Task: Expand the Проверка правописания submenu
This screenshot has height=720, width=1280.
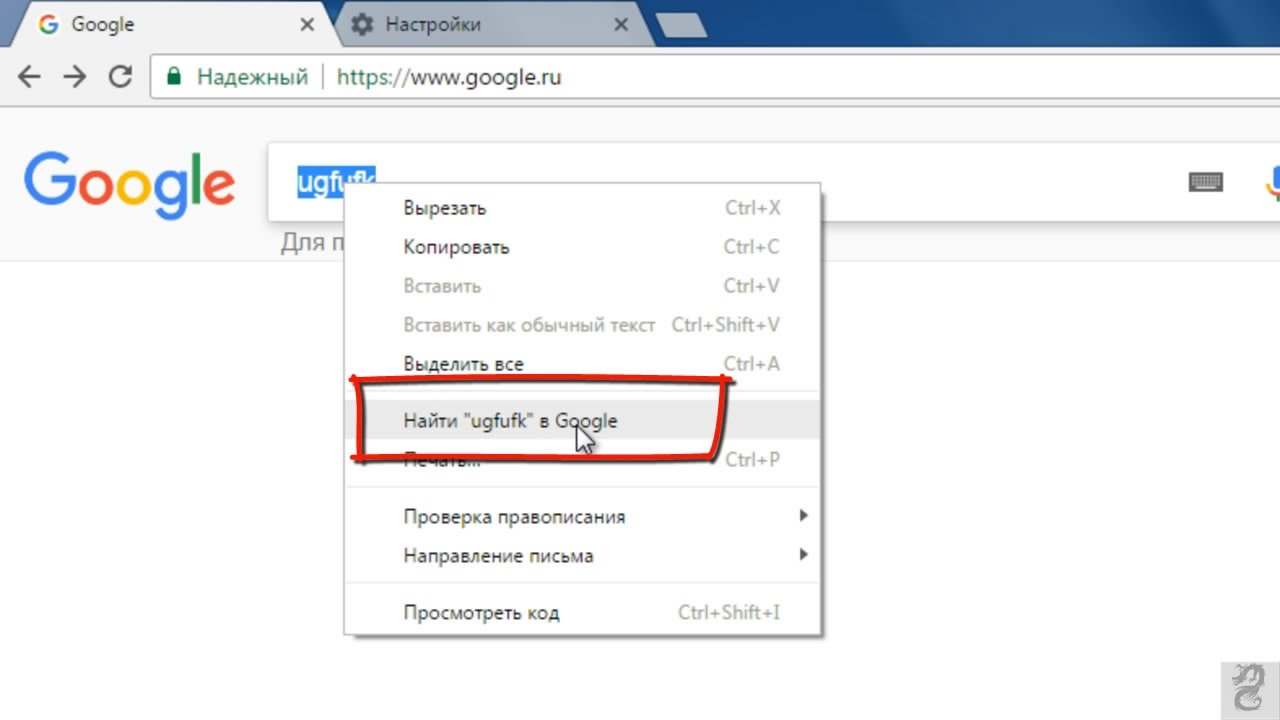Action: click(582, 517)
